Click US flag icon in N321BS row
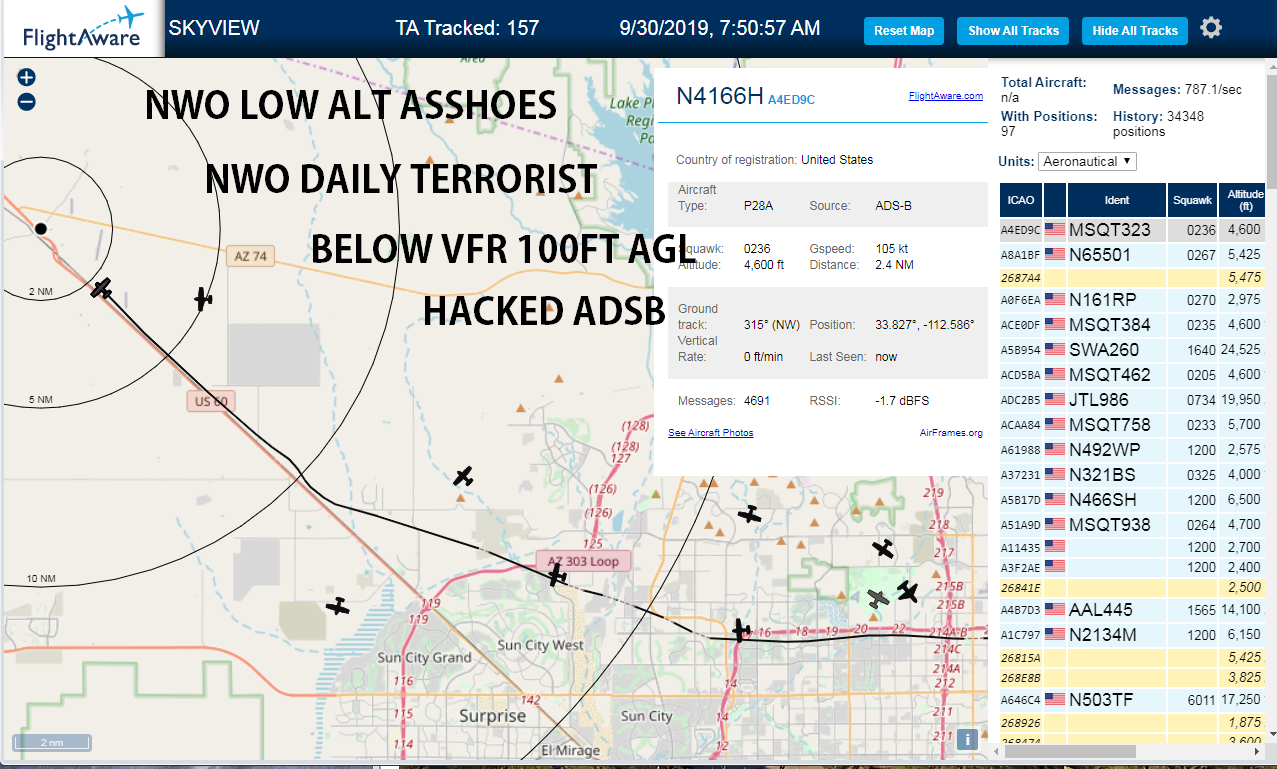Image resolution: width=1277 pixels, height=769 pixels. coord(1054,475)
